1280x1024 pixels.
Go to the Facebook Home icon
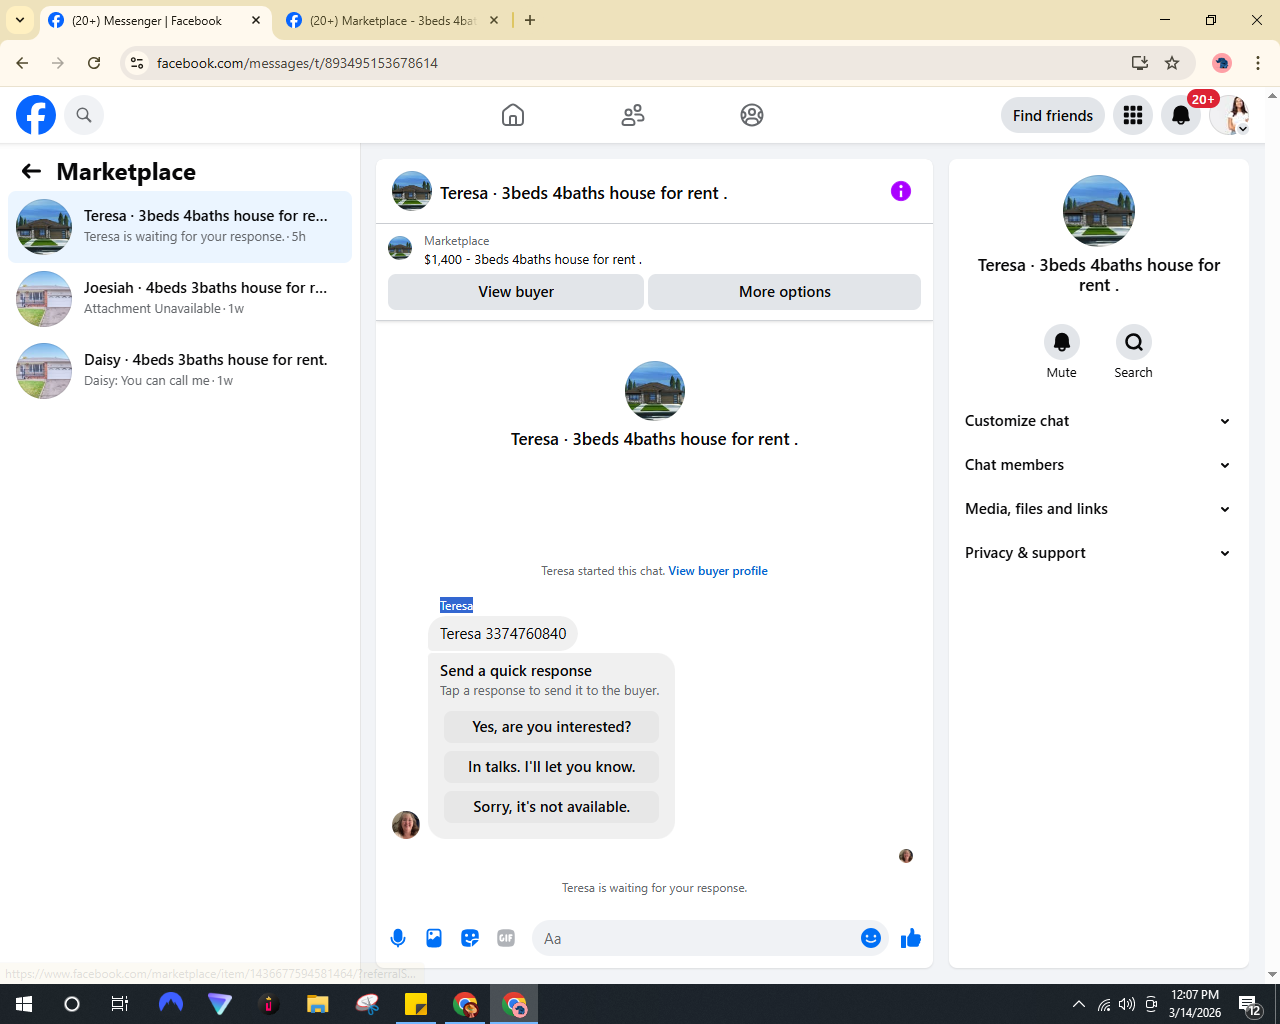pos(513,115)
